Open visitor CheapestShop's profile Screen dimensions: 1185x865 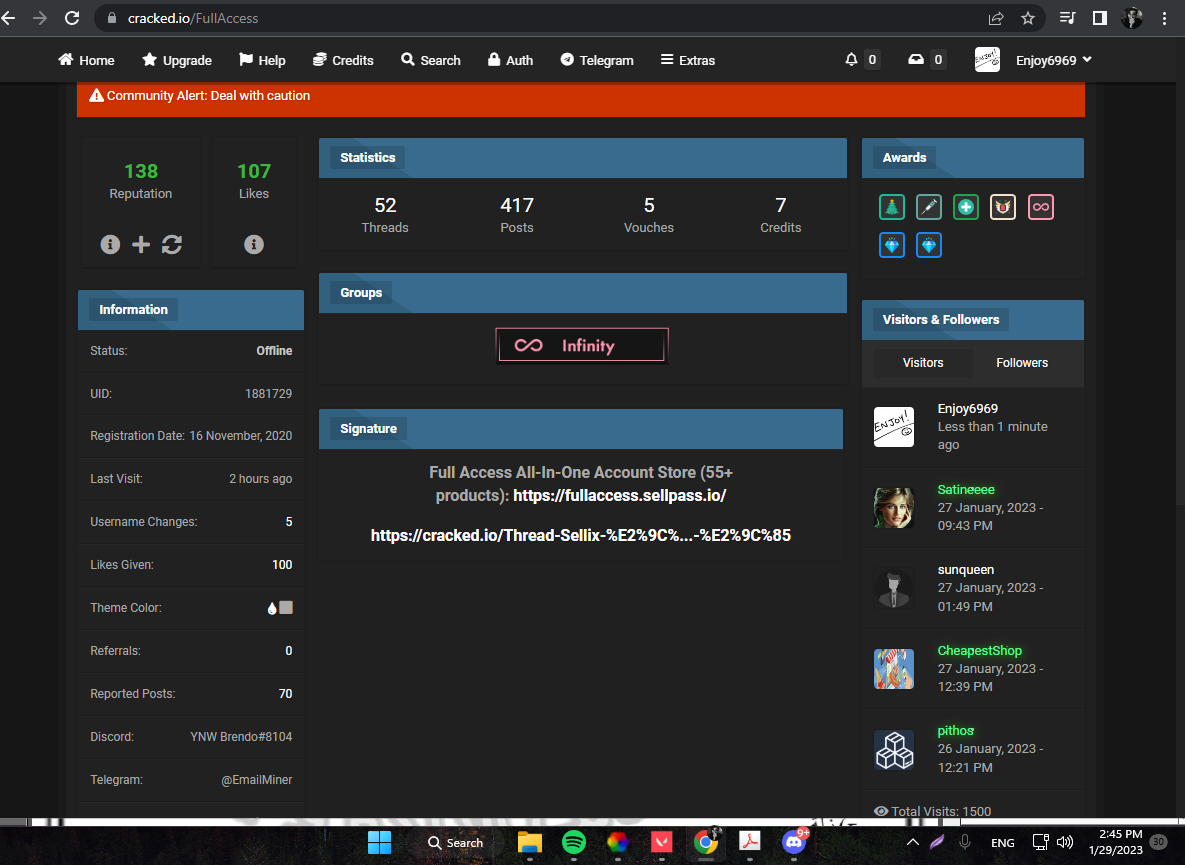tap(979, 650)
